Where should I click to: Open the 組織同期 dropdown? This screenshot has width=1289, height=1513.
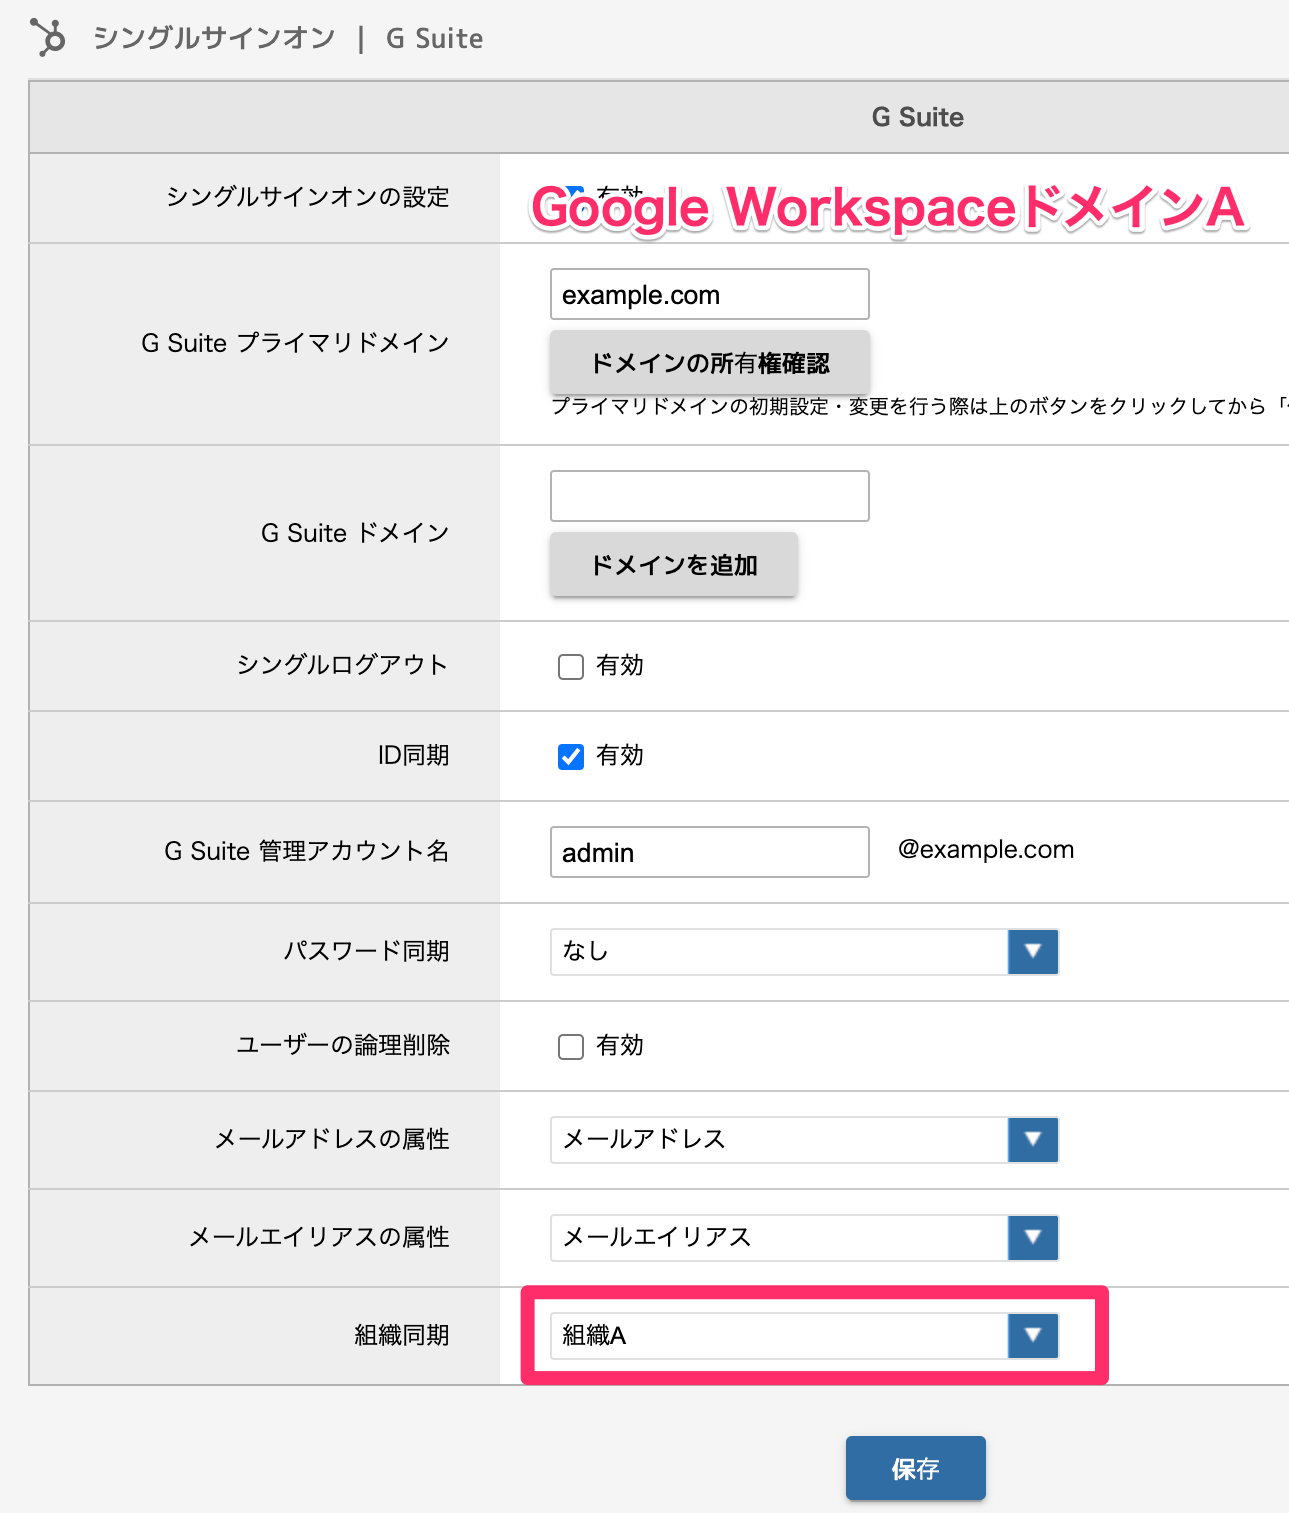click(x=804, y=1336)
